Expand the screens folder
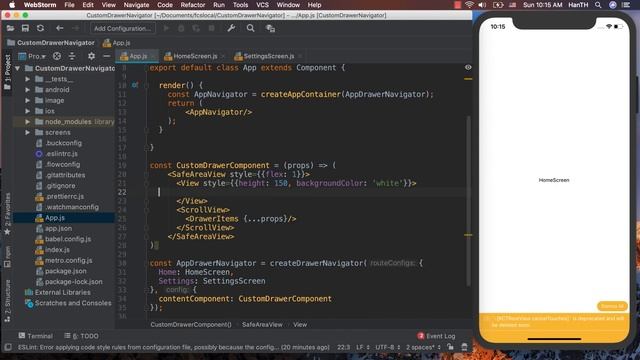 click(x=27, y=132)
